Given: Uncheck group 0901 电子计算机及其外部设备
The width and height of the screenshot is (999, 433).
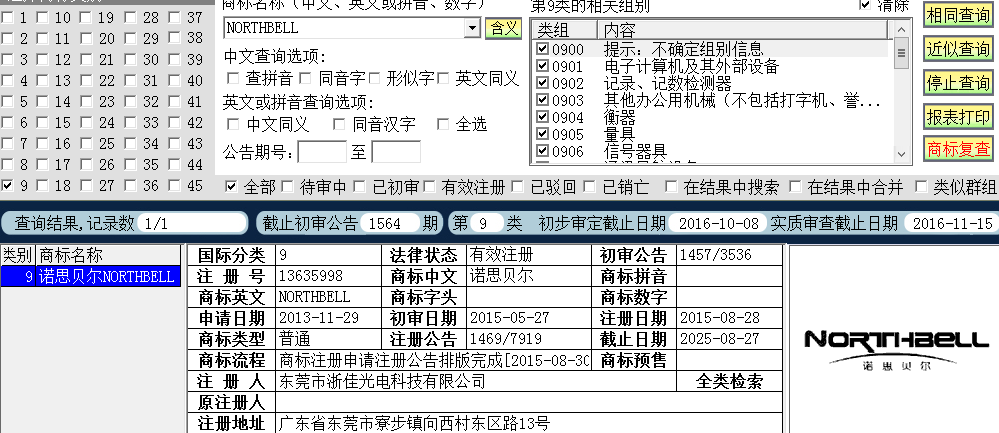Looking at the screenshot, I should [x=542, y=66].
